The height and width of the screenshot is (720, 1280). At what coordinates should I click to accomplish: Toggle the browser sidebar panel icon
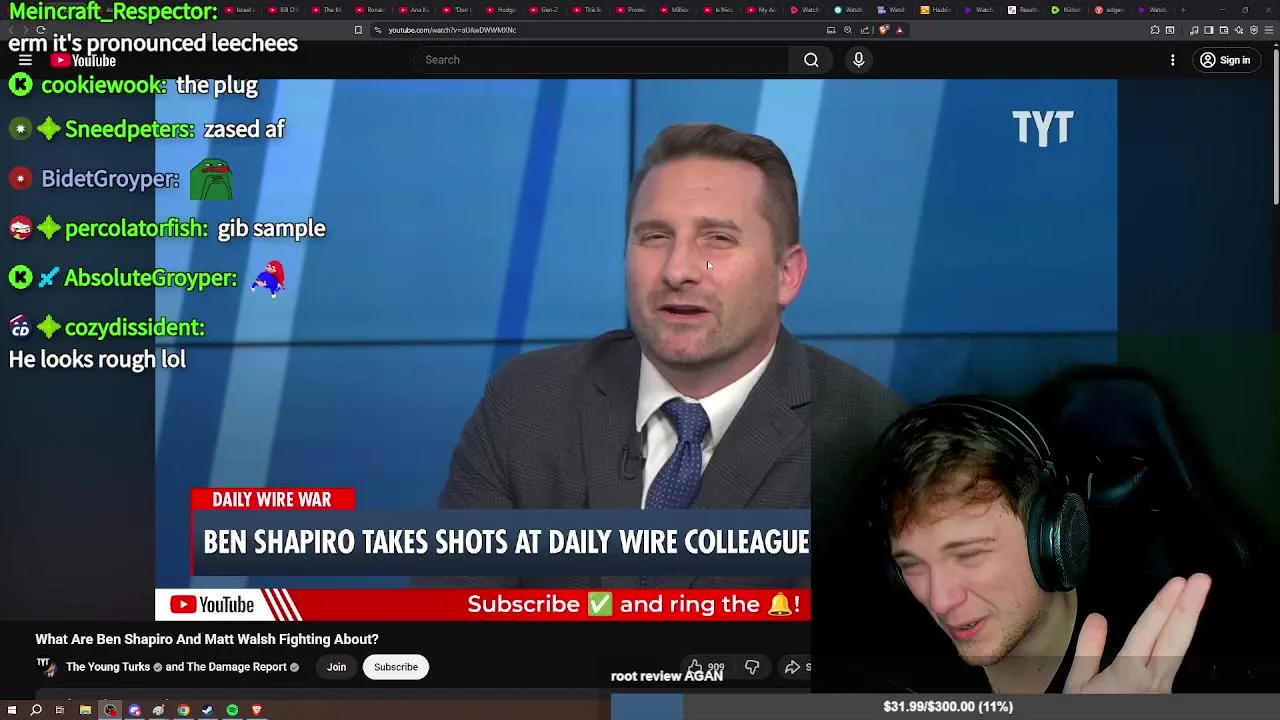1208,30
